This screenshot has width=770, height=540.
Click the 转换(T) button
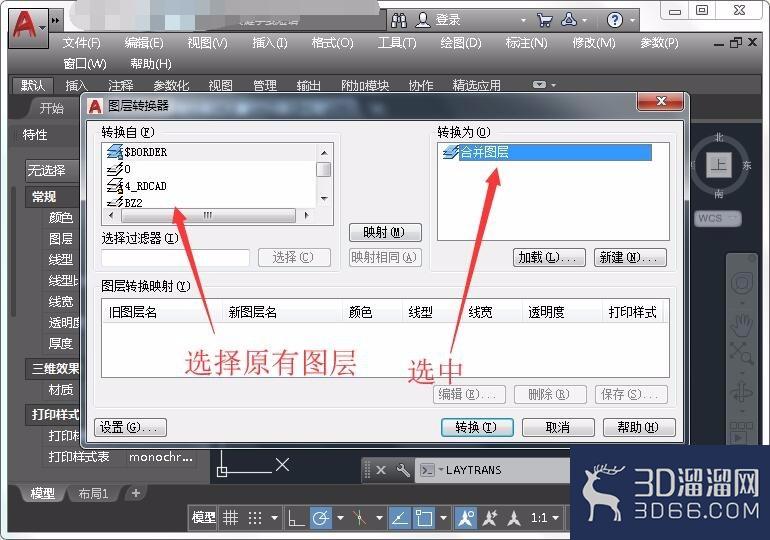(x=477, y=427)
